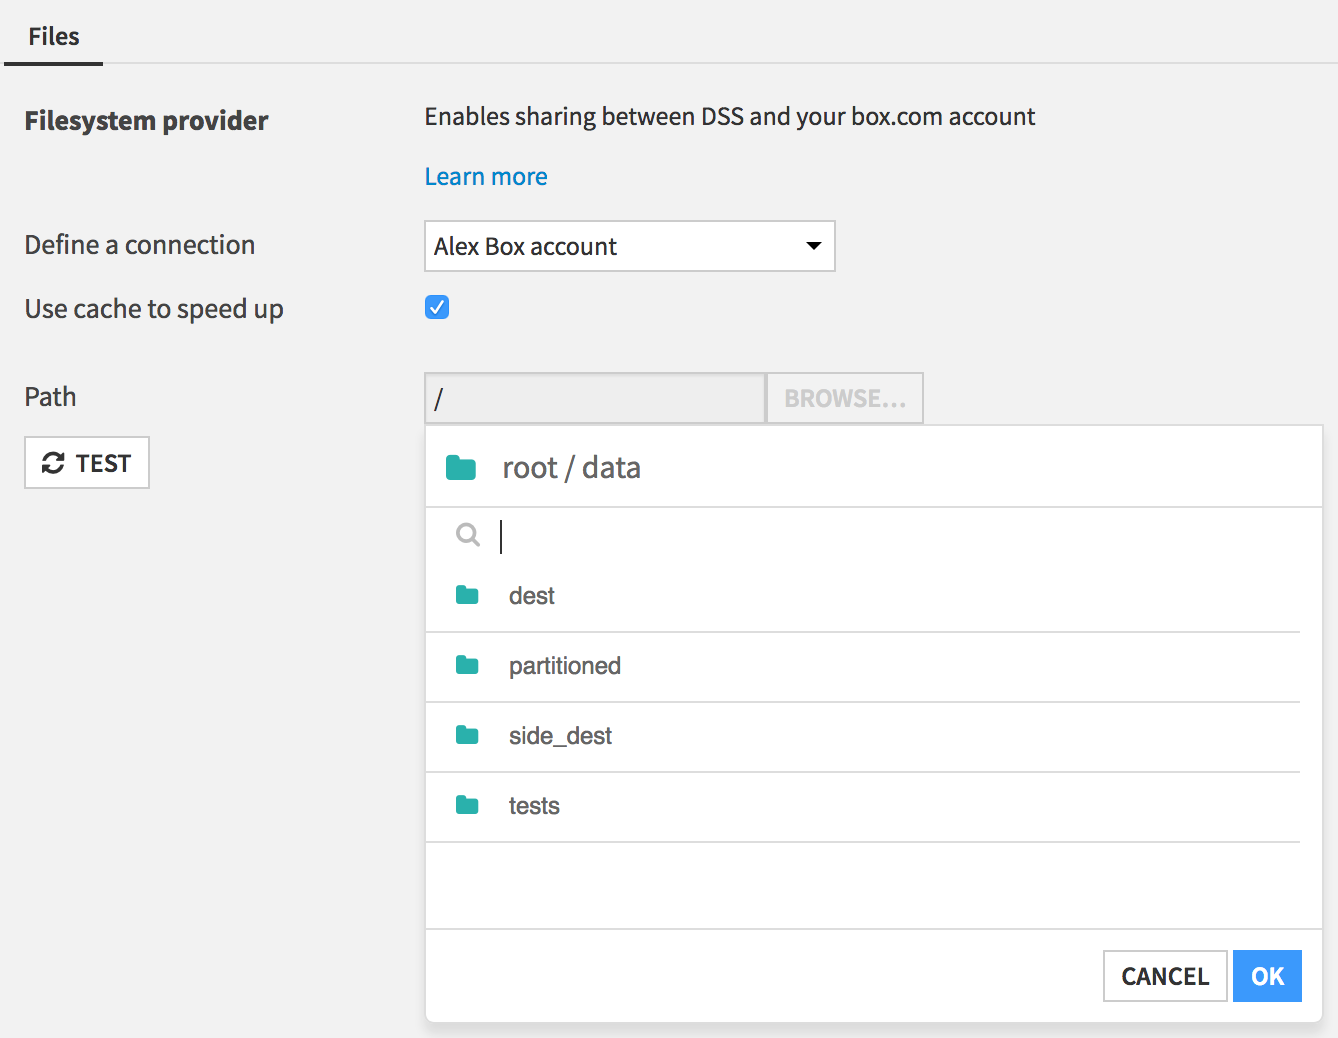Viewport: 1338px width, 1038px height.
Task: Click the refresh icon on the TEST button
Action: [53, 463]
